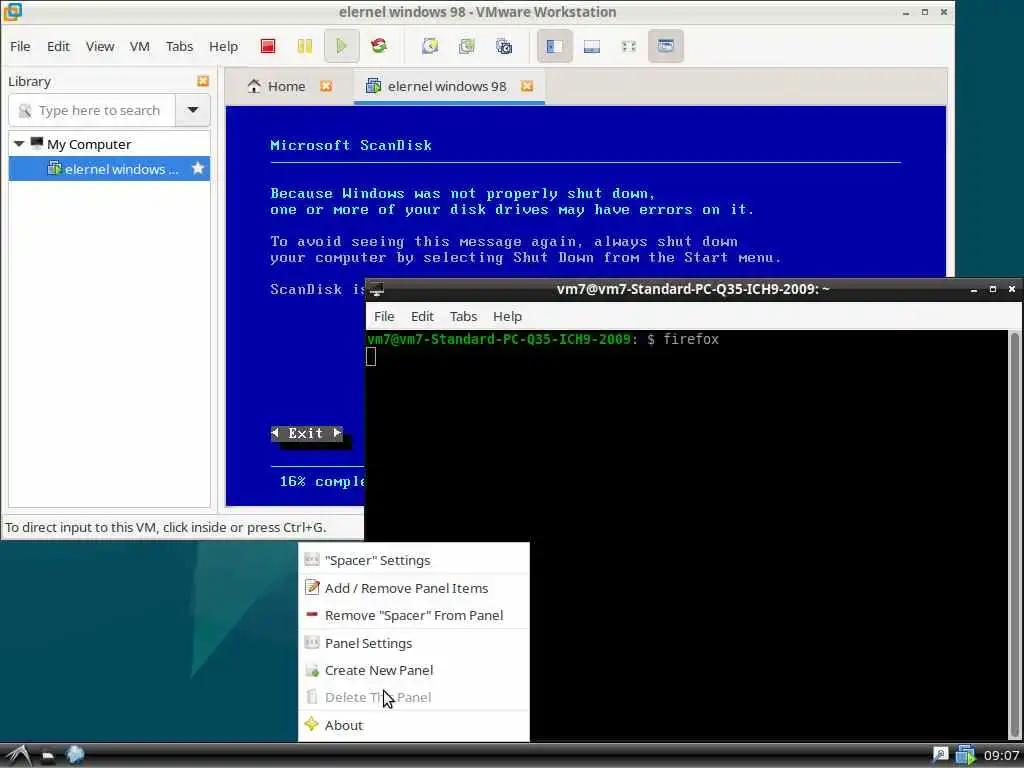
Task: Click the VMware Workstation logo icon in title bar
Action: click(12, 11)
